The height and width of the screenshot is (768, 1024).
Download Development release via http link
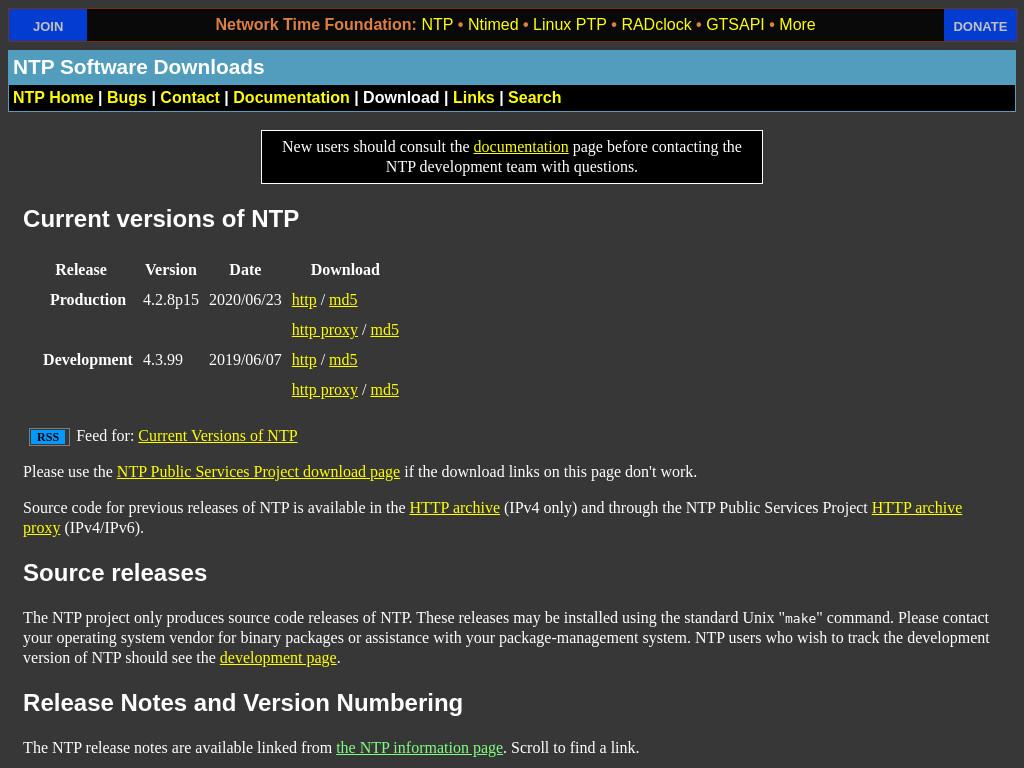(x=304, y=360)
